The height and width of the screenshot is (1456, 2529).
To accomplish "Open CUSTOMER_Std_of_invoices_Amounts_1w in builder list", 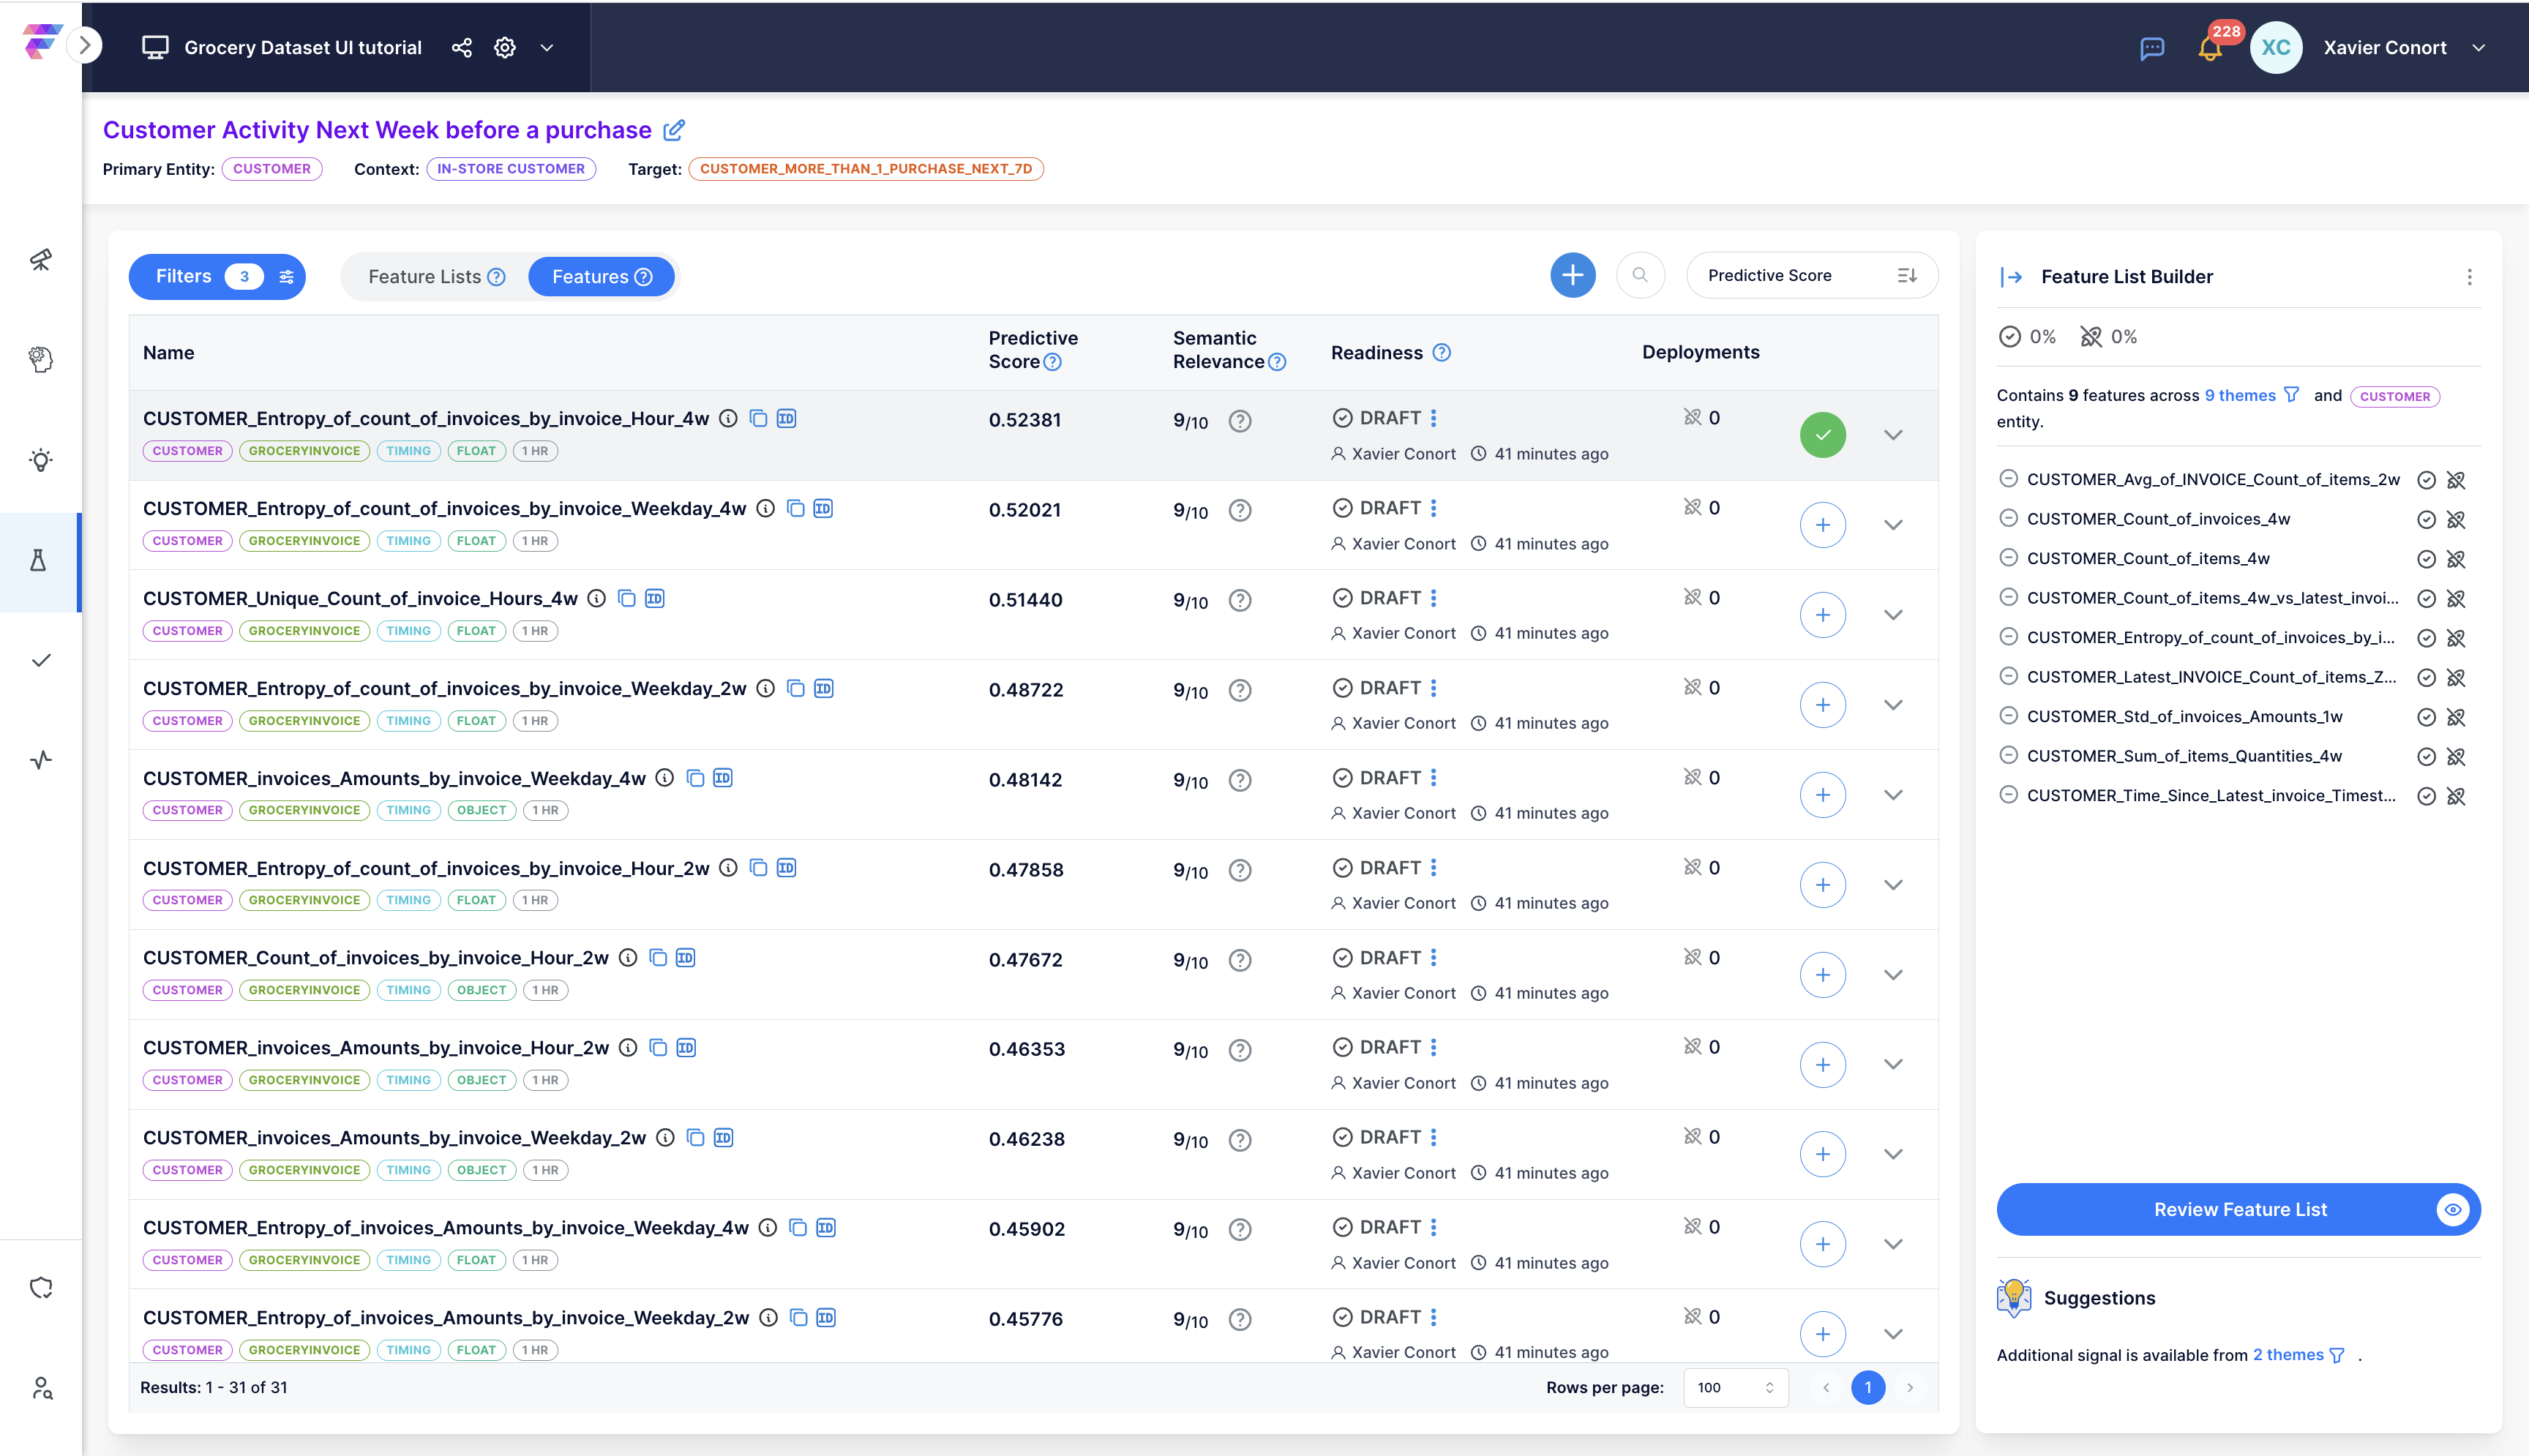I will click(x=2184, y=716).
